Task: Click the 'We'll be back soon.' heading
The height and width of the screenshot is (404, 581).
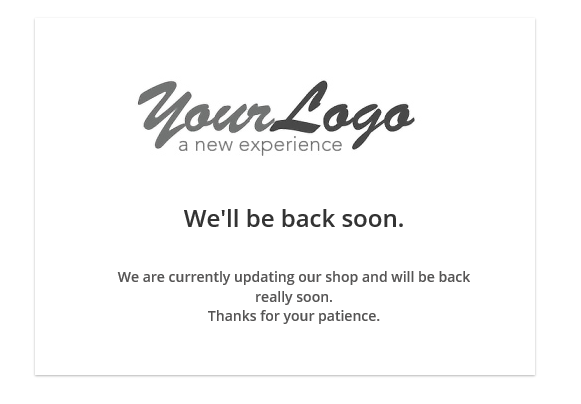Action: (294, 218)
